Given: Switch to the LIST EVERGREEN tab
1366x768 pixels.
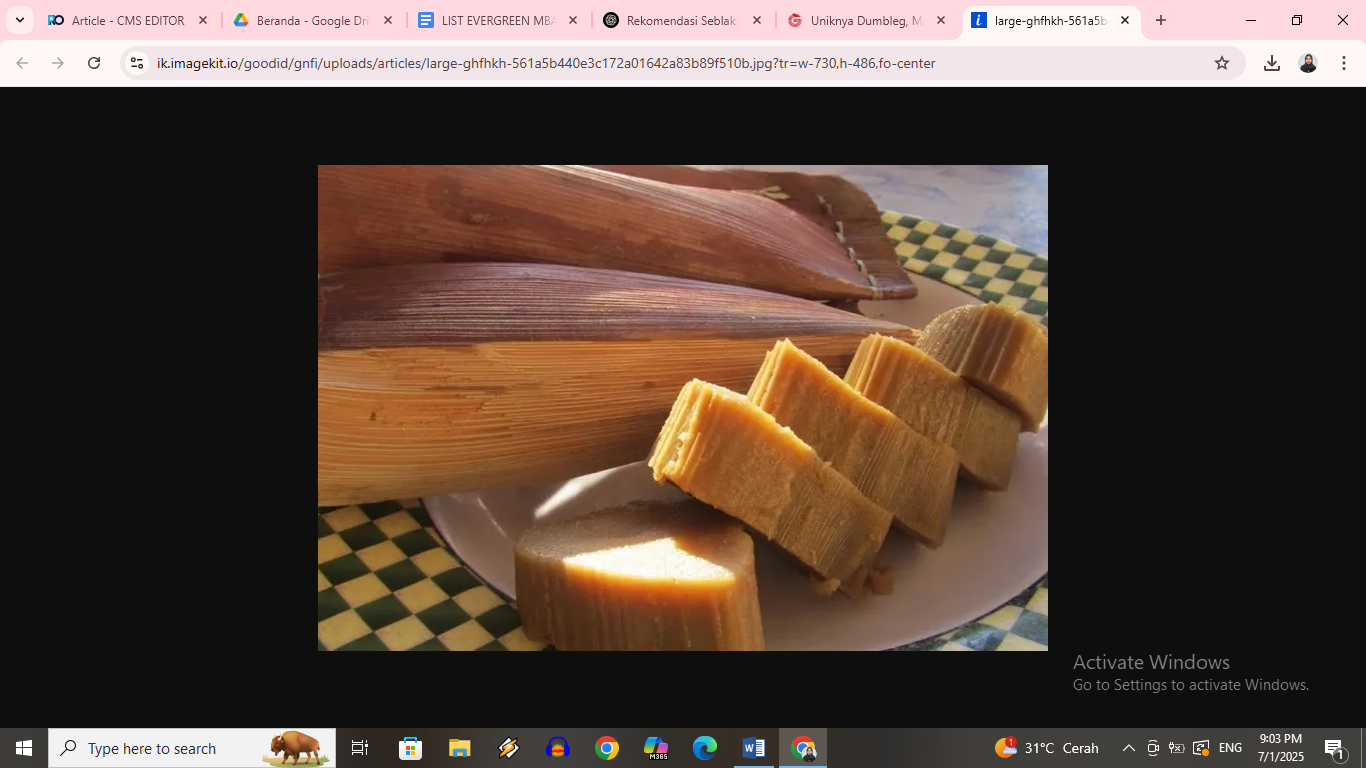Looking at the screenshot, I should (496, 20).
